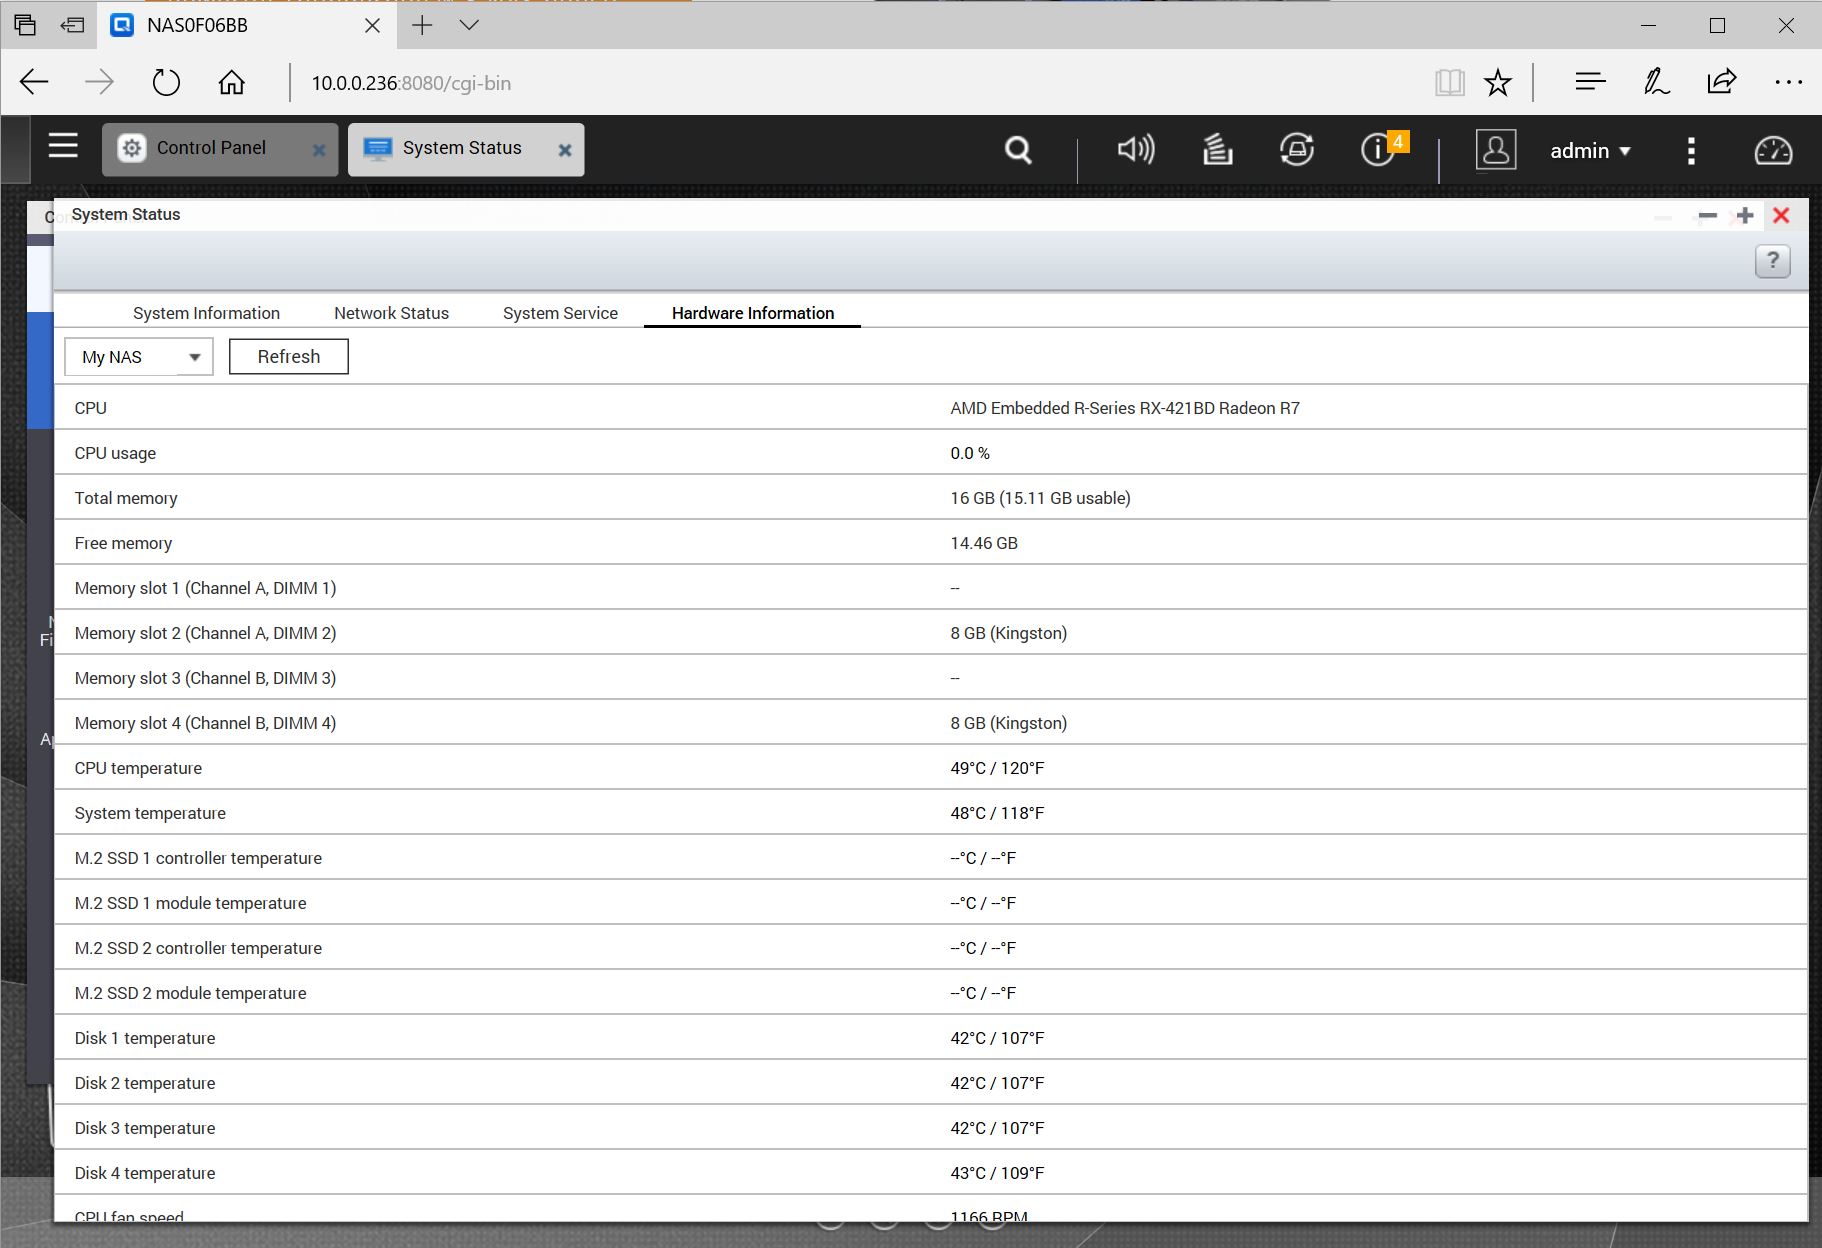Open the My NAS dropdown selector
1822x1248 pixels.
(139, 357)
